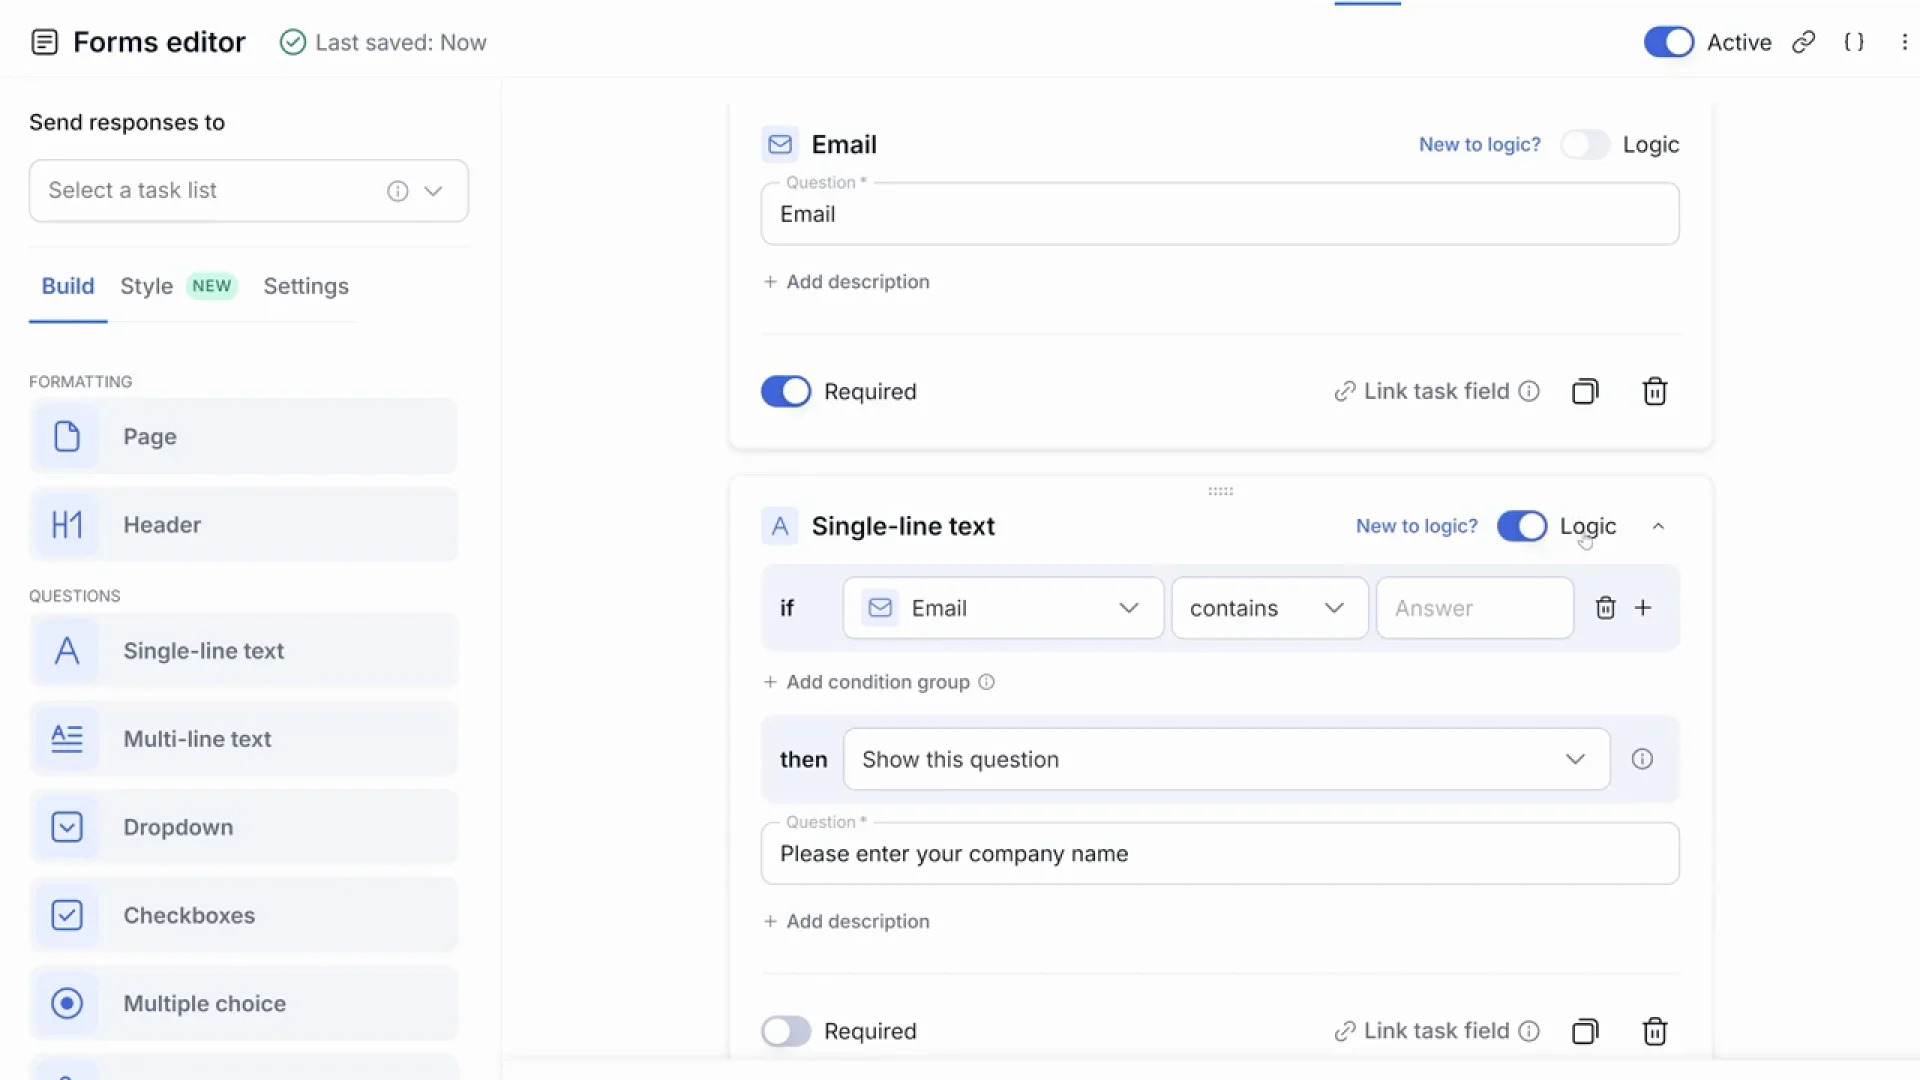Viewport: 1920px width, 1080px height.
Task: Click the copy form link icon
Action: click(1804, 42)
